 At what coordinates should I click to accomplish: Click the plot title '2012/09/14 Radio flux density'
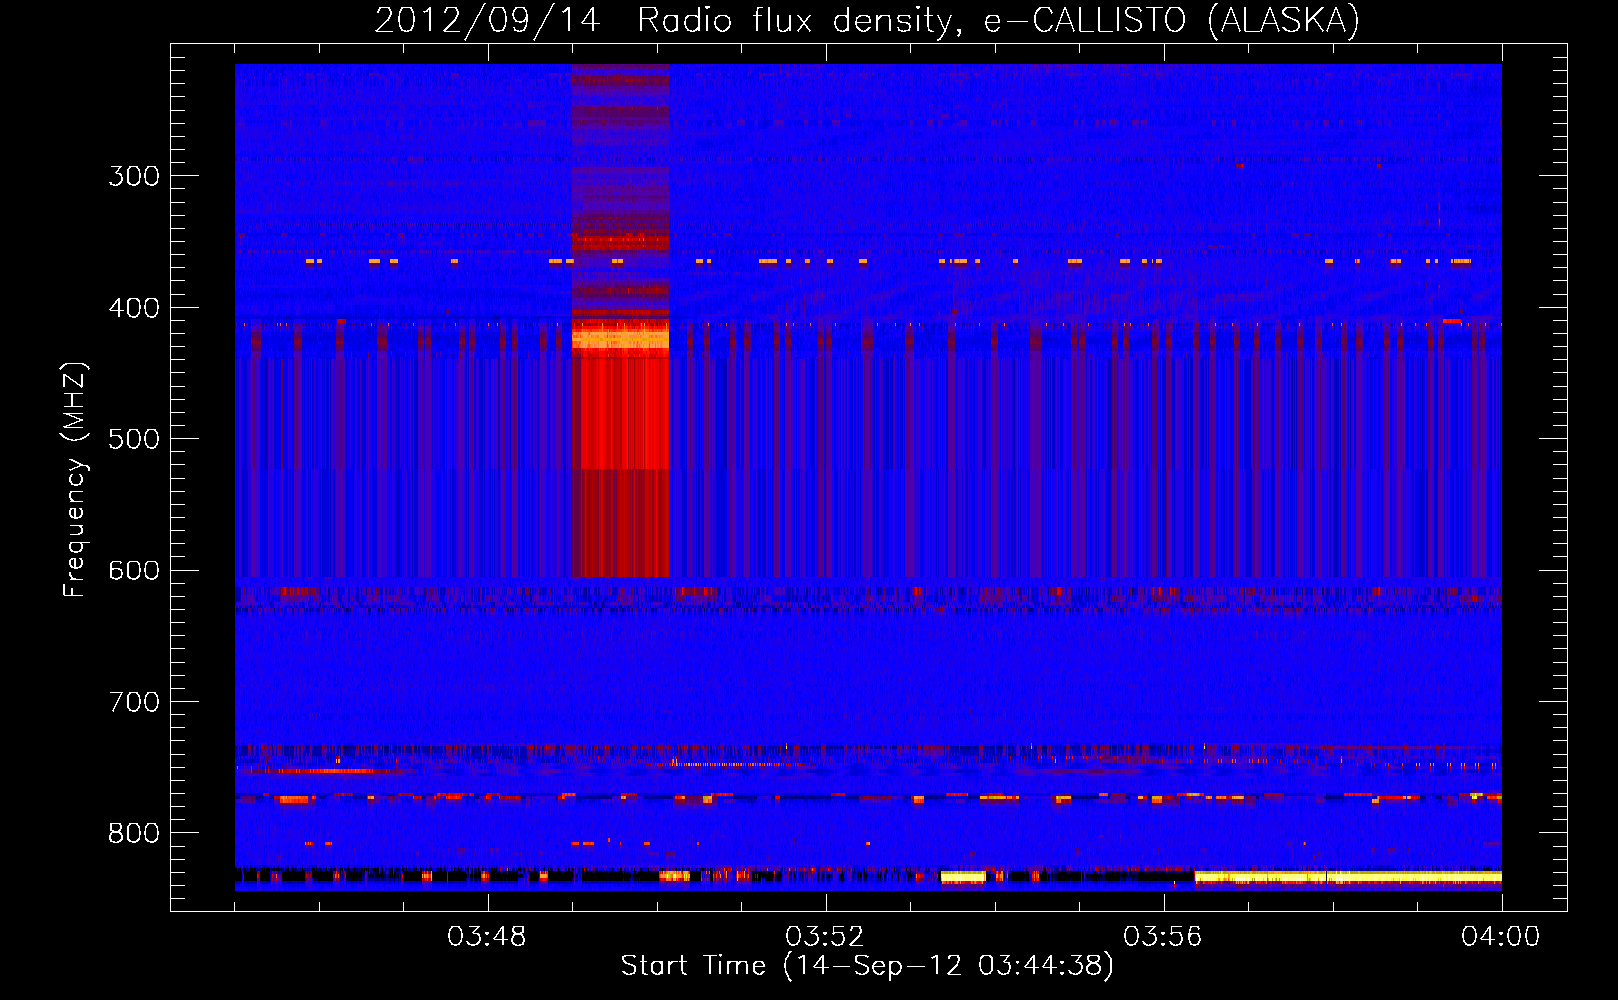669,21
